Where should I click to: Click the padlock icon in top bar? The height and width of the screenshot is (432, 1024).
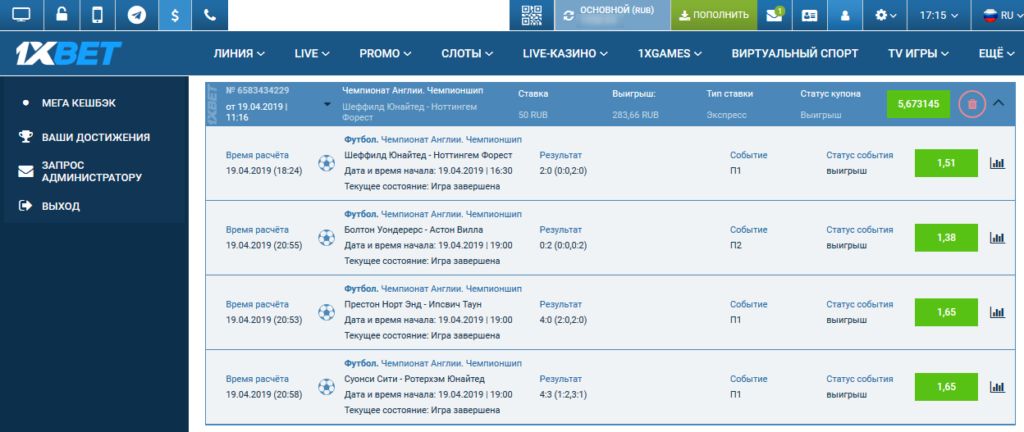[x=60, y=15]
